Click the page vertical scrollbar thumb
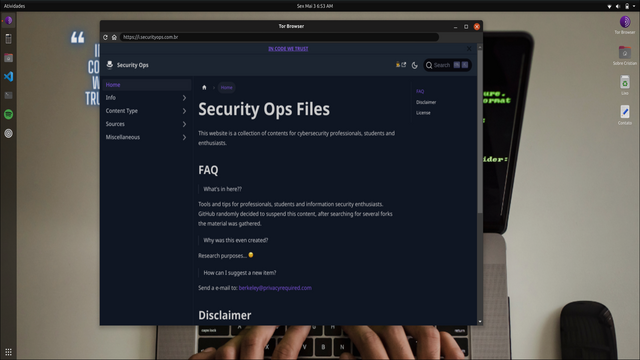640x360 pixels. 480,131
